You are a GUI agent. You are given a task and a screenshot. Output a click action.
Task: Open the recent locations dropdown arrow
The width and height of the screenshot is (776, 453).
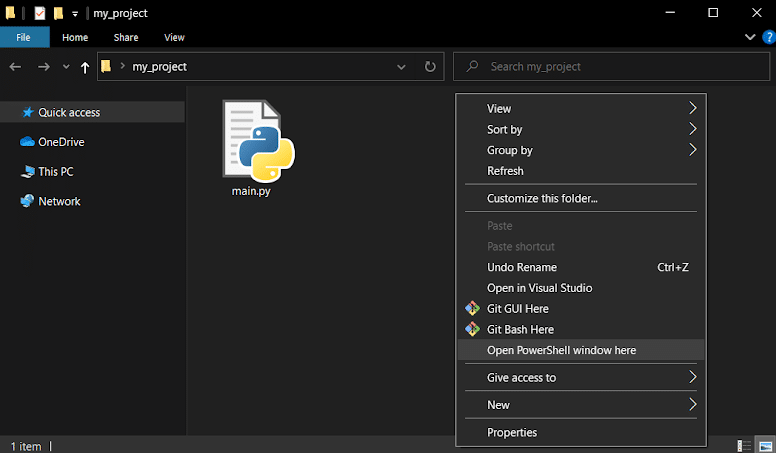click(x=66, y=67)
